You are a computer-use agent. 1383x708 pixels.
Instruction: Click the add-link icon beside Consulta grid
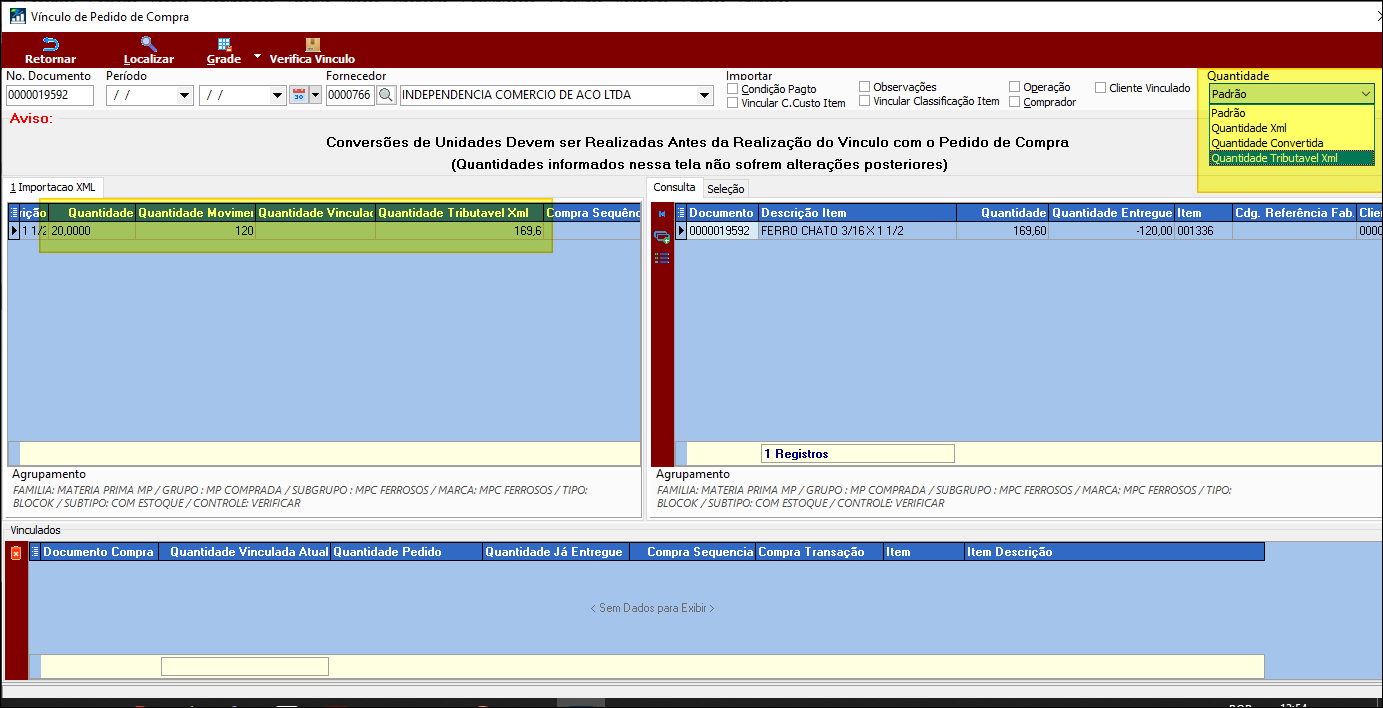(x=661, y=237)
